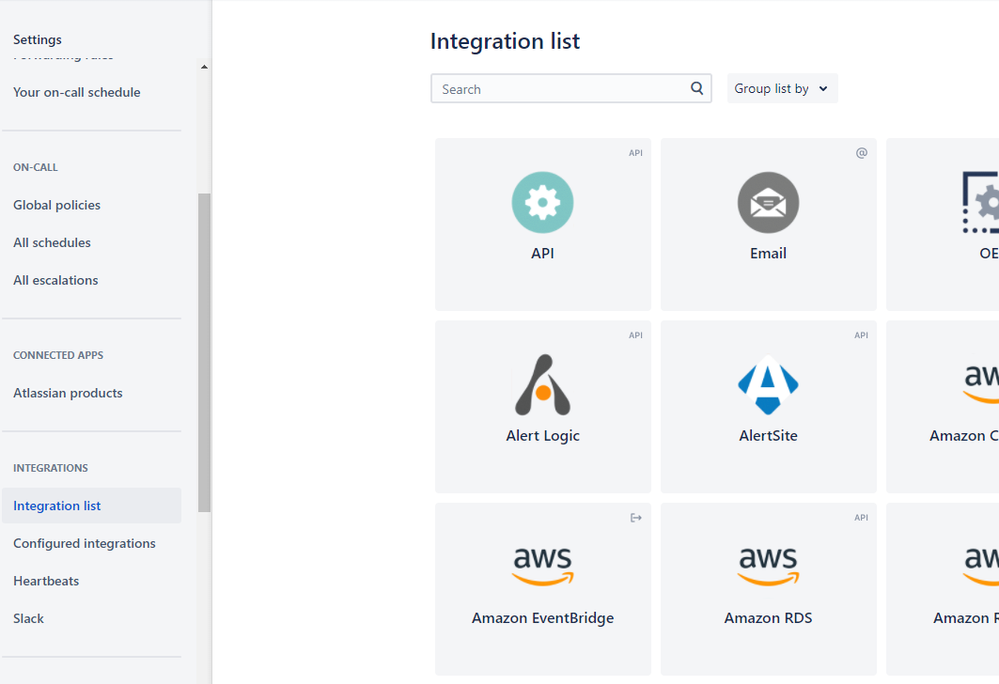Click the Amazon EventBridge AWS logo
The height and width of the screenshot is (684, 999).
pyautogui.click(x=543, y=566)
